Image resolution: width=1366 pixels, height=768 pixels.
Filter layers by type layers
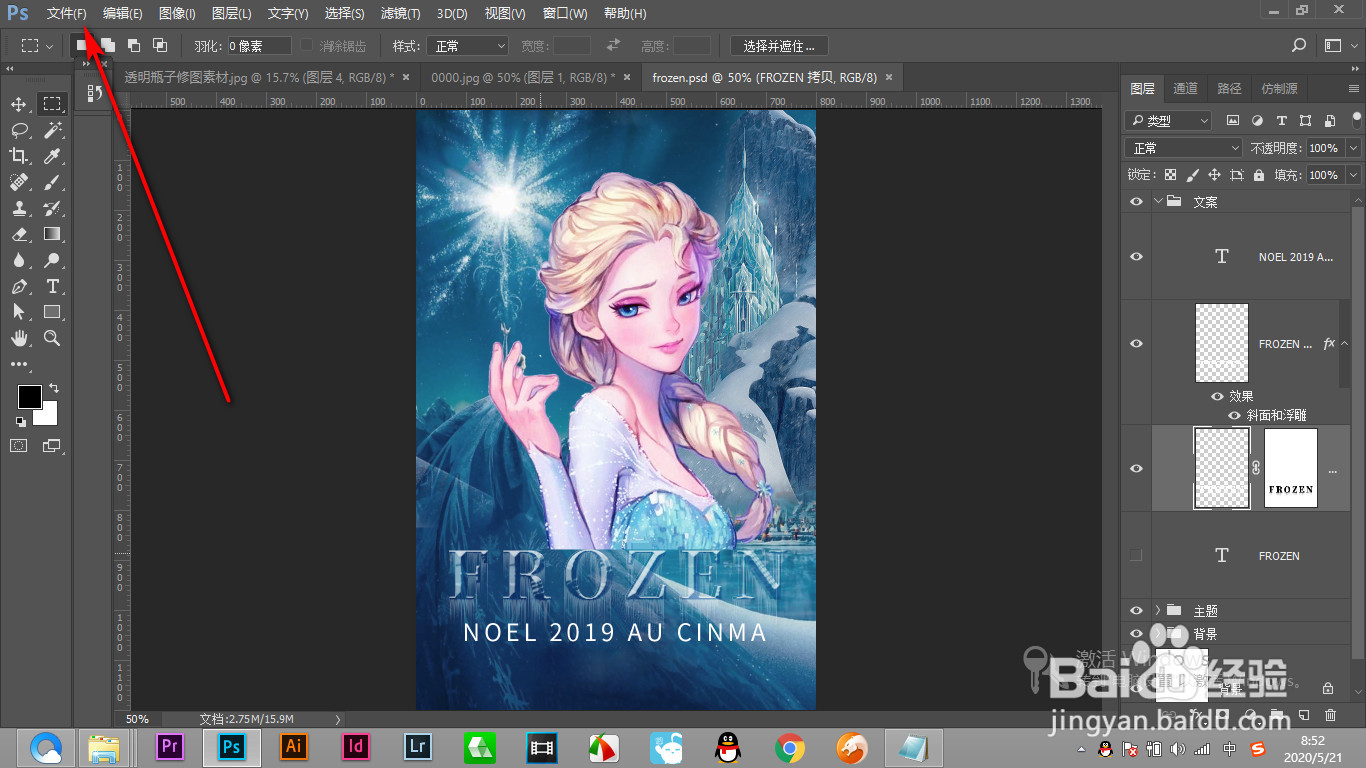[1281, 120]
